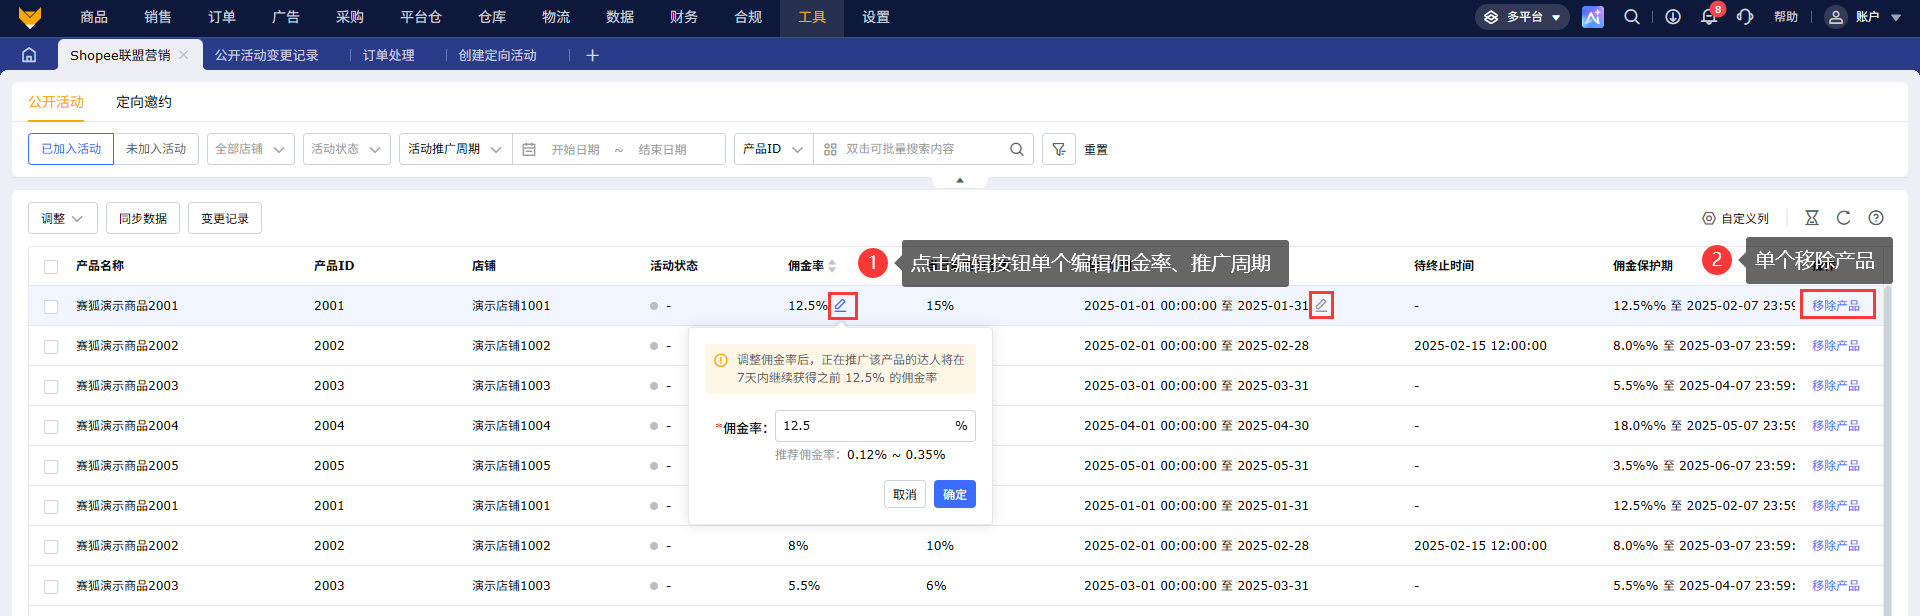Open the download center icon
The width and height of the screenshot is (1920, 616).
1673,17
